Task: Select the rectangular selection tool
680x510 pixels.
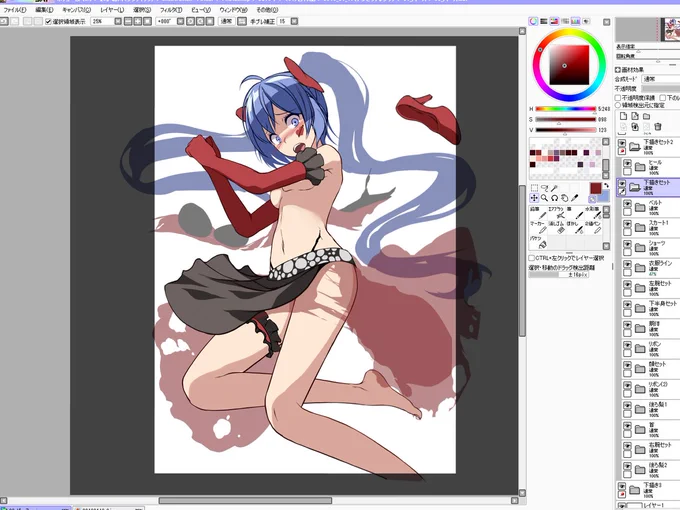Action: point(534,187)
